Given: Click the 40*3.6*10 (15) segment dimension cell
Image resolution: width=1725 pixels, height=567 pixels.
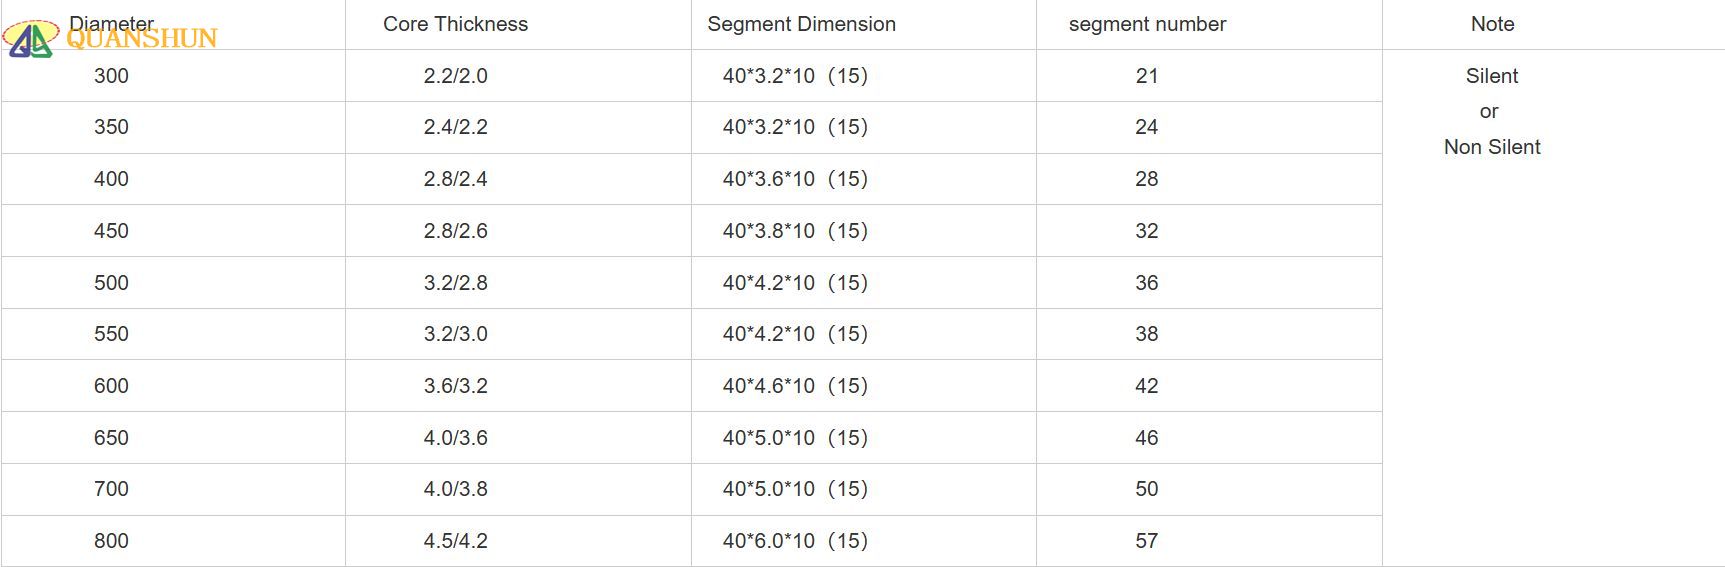Looking at the screenshot, I should tap(795, 179).
